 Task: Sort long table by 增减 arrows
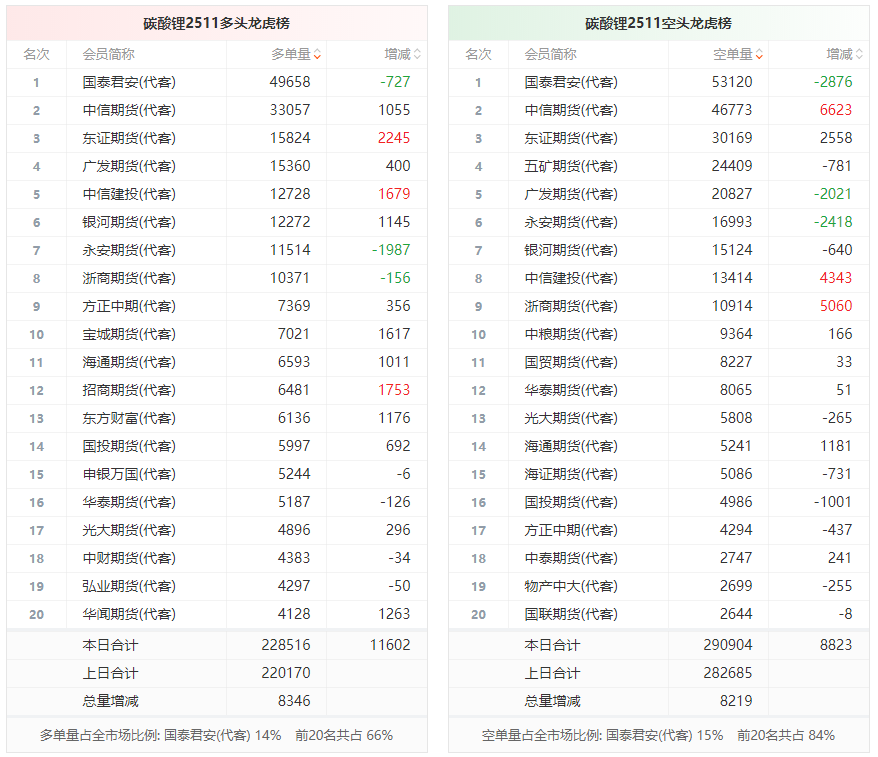click(417, 54)
